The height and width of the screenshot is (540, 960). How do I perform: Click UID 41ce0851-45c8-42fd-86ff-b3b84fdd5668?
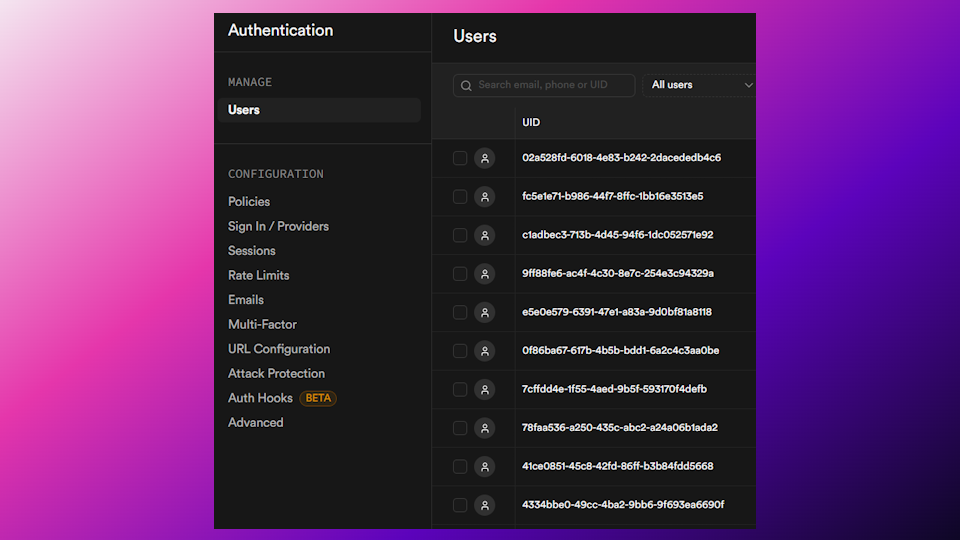(x=617, y=466)
